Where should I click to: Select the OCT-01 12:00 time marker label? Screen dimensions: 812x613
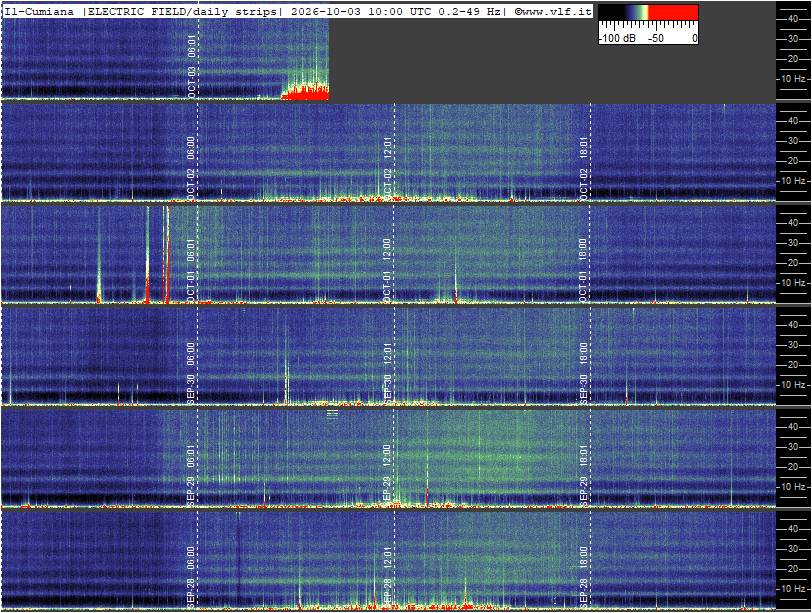388,270
